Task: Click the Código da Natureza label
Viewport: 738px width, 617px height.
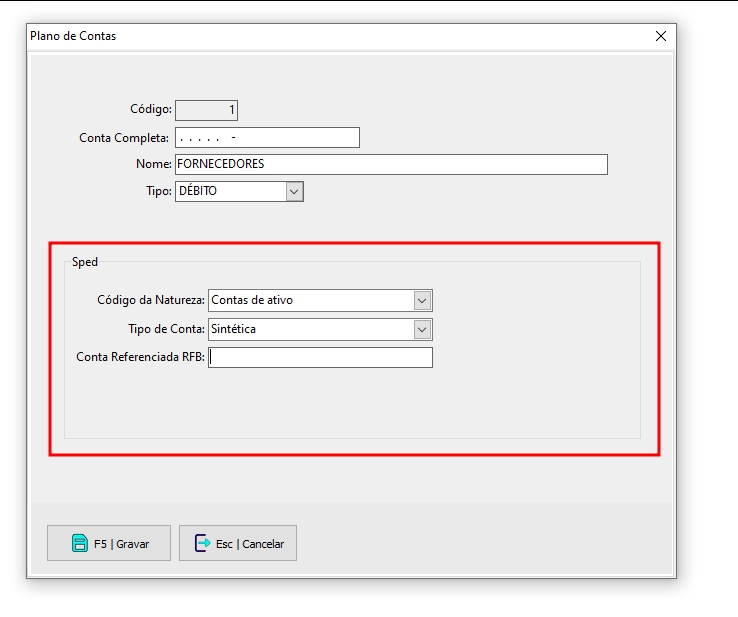Action: pos(150,300)
